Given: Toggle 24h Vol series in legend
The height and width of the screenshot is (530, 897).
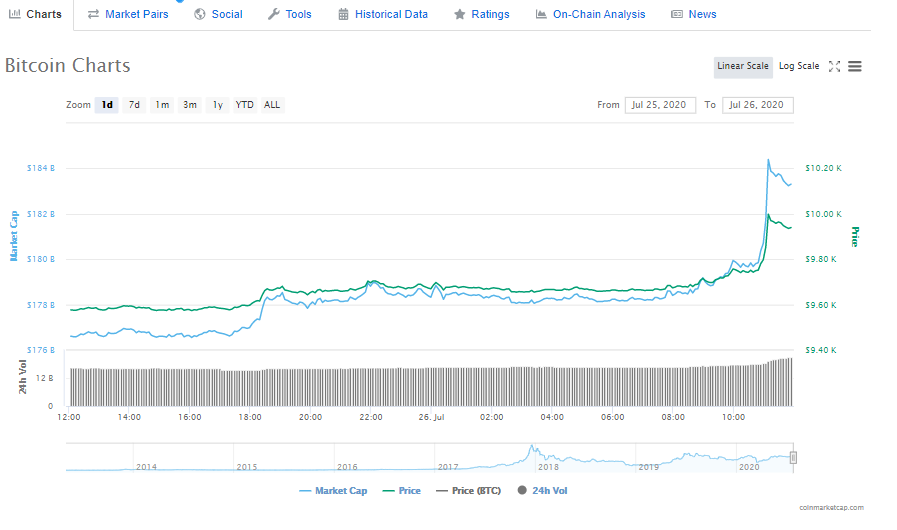Looking at the screenshot, I should point(542,491).
